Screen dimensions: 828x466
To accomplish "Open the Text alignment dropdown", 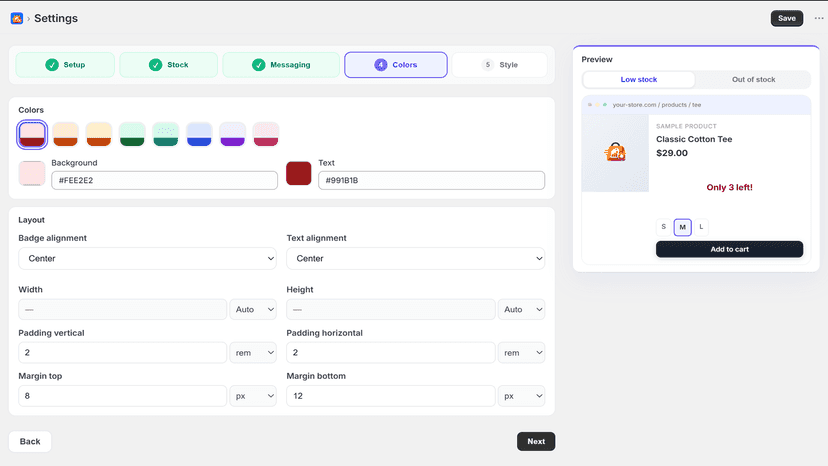I will click(x=416, y=259).
